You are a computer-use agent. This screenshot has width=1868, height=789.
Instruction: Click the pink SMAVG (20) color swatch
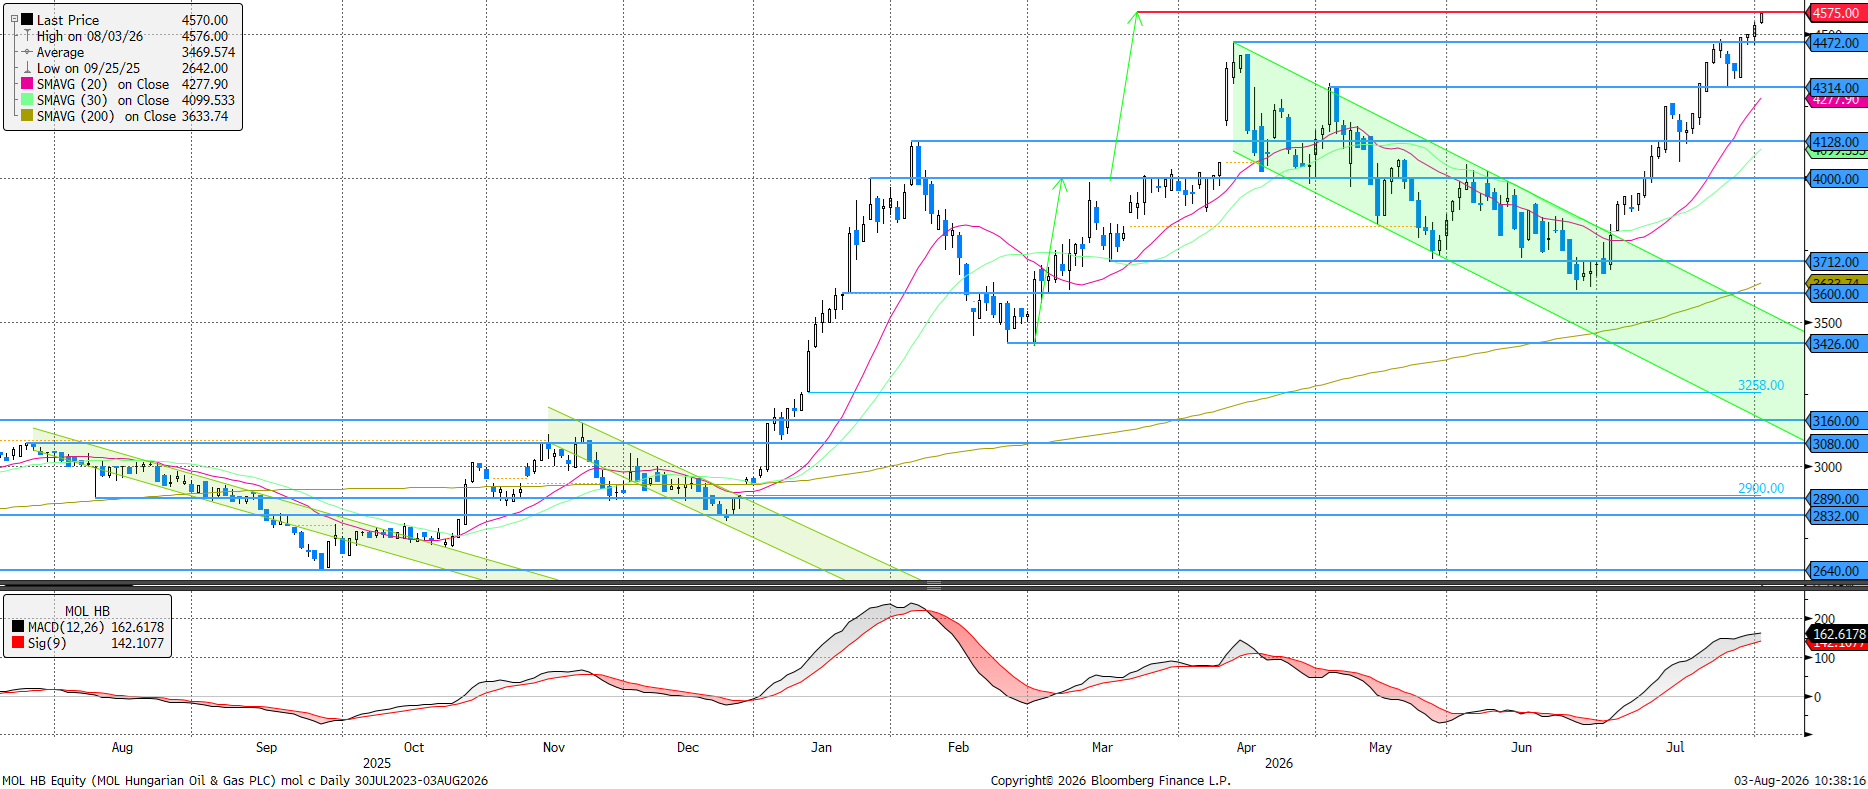pyautogui.click(x=27, y=84)
